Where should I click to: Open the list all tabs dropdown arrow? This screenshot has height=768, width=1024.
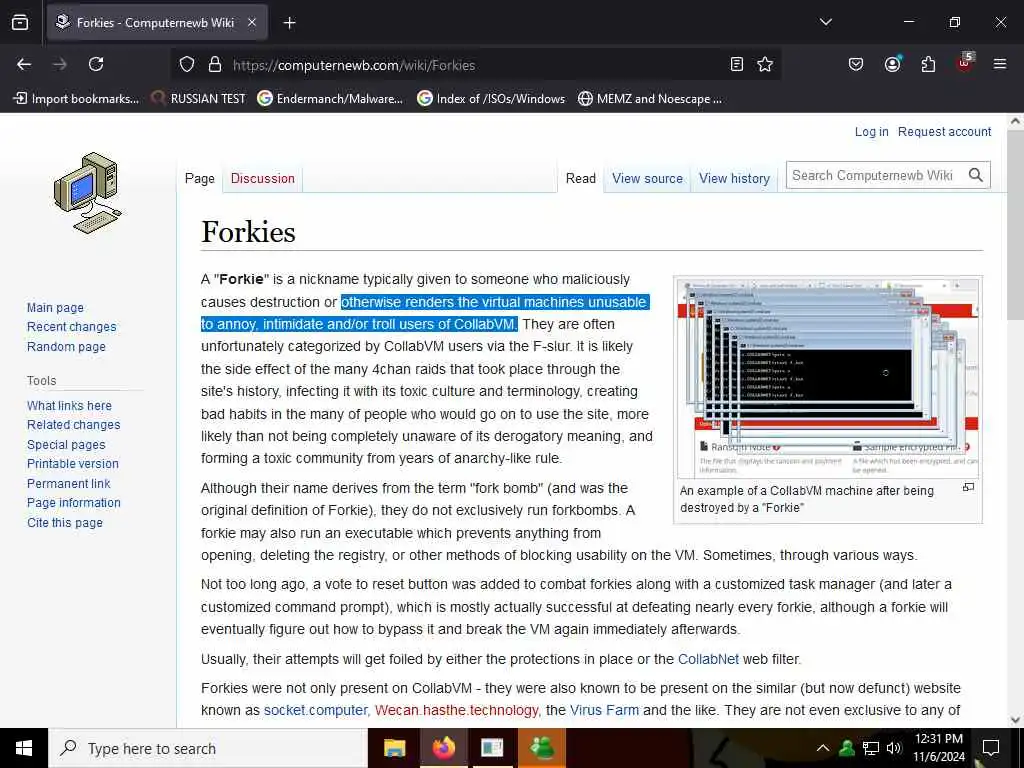(x=825, y=22)
